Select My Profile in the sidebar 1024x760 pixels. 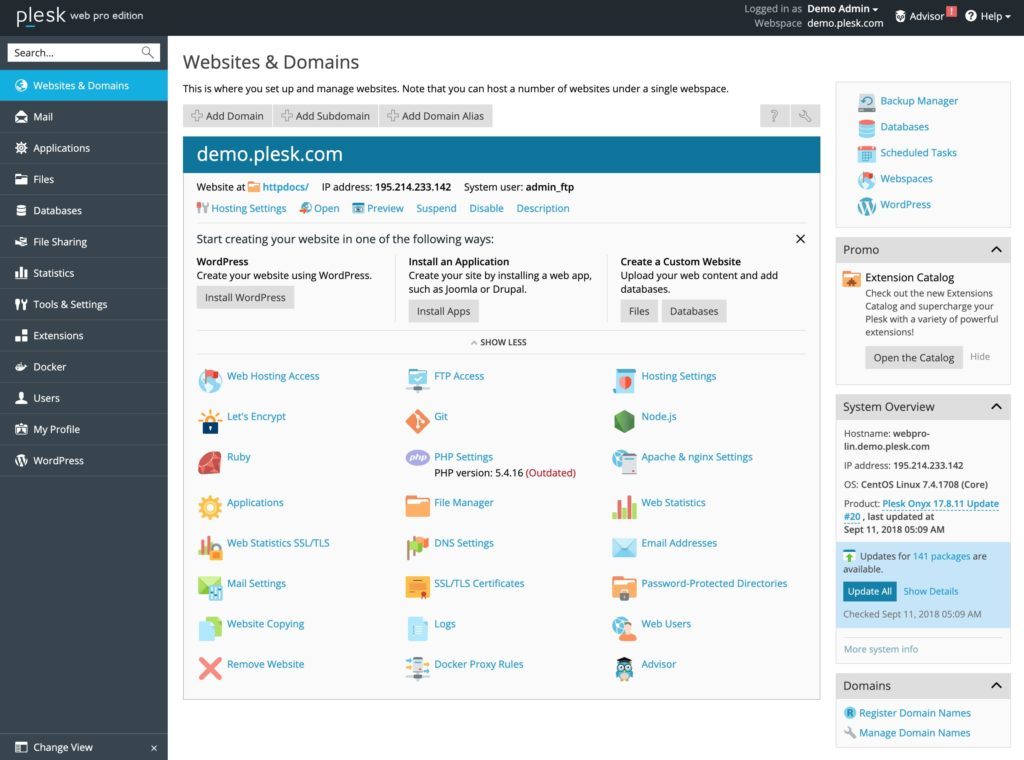84,430
